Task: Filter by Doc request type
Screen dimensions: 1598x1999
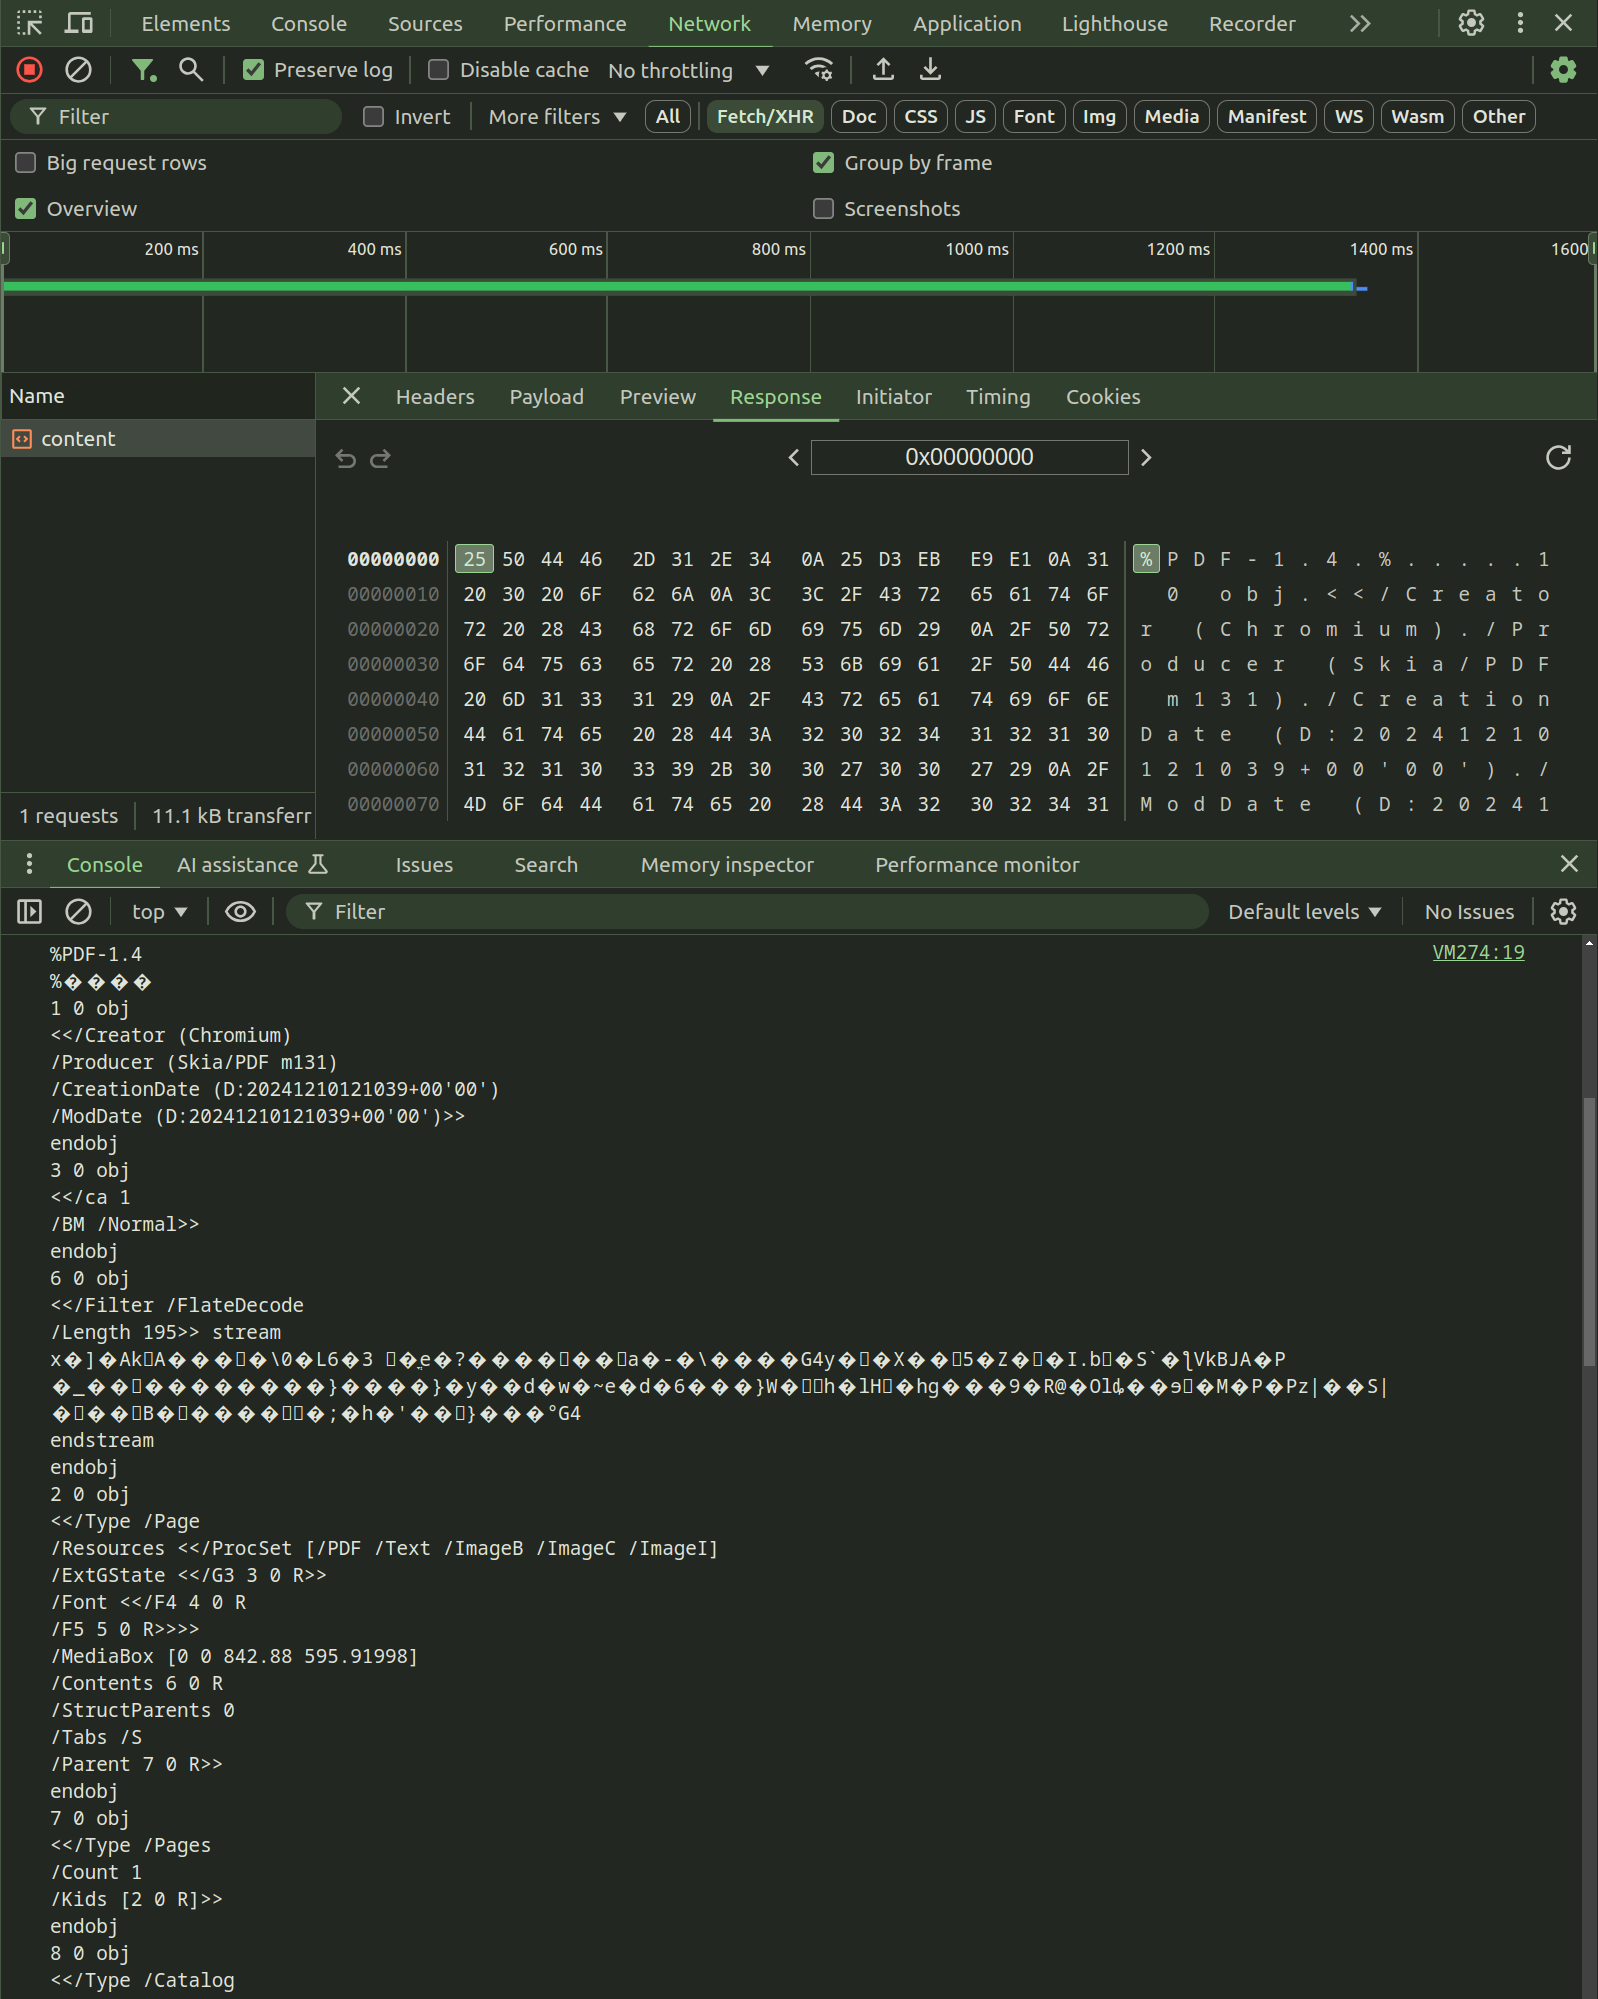Action: coord(859,117)
